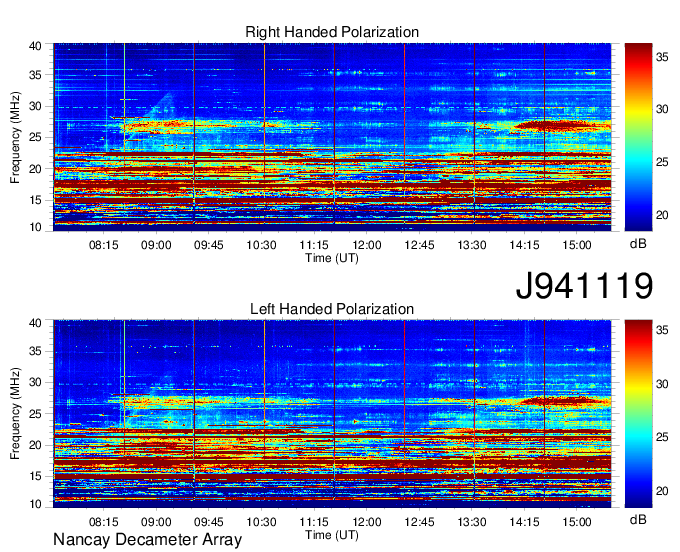The width and height of the screenshot is (680, 552).
Task: Click the 20 MHz tick on the top plot's frequency axis
Action: [x=35, y=169]
